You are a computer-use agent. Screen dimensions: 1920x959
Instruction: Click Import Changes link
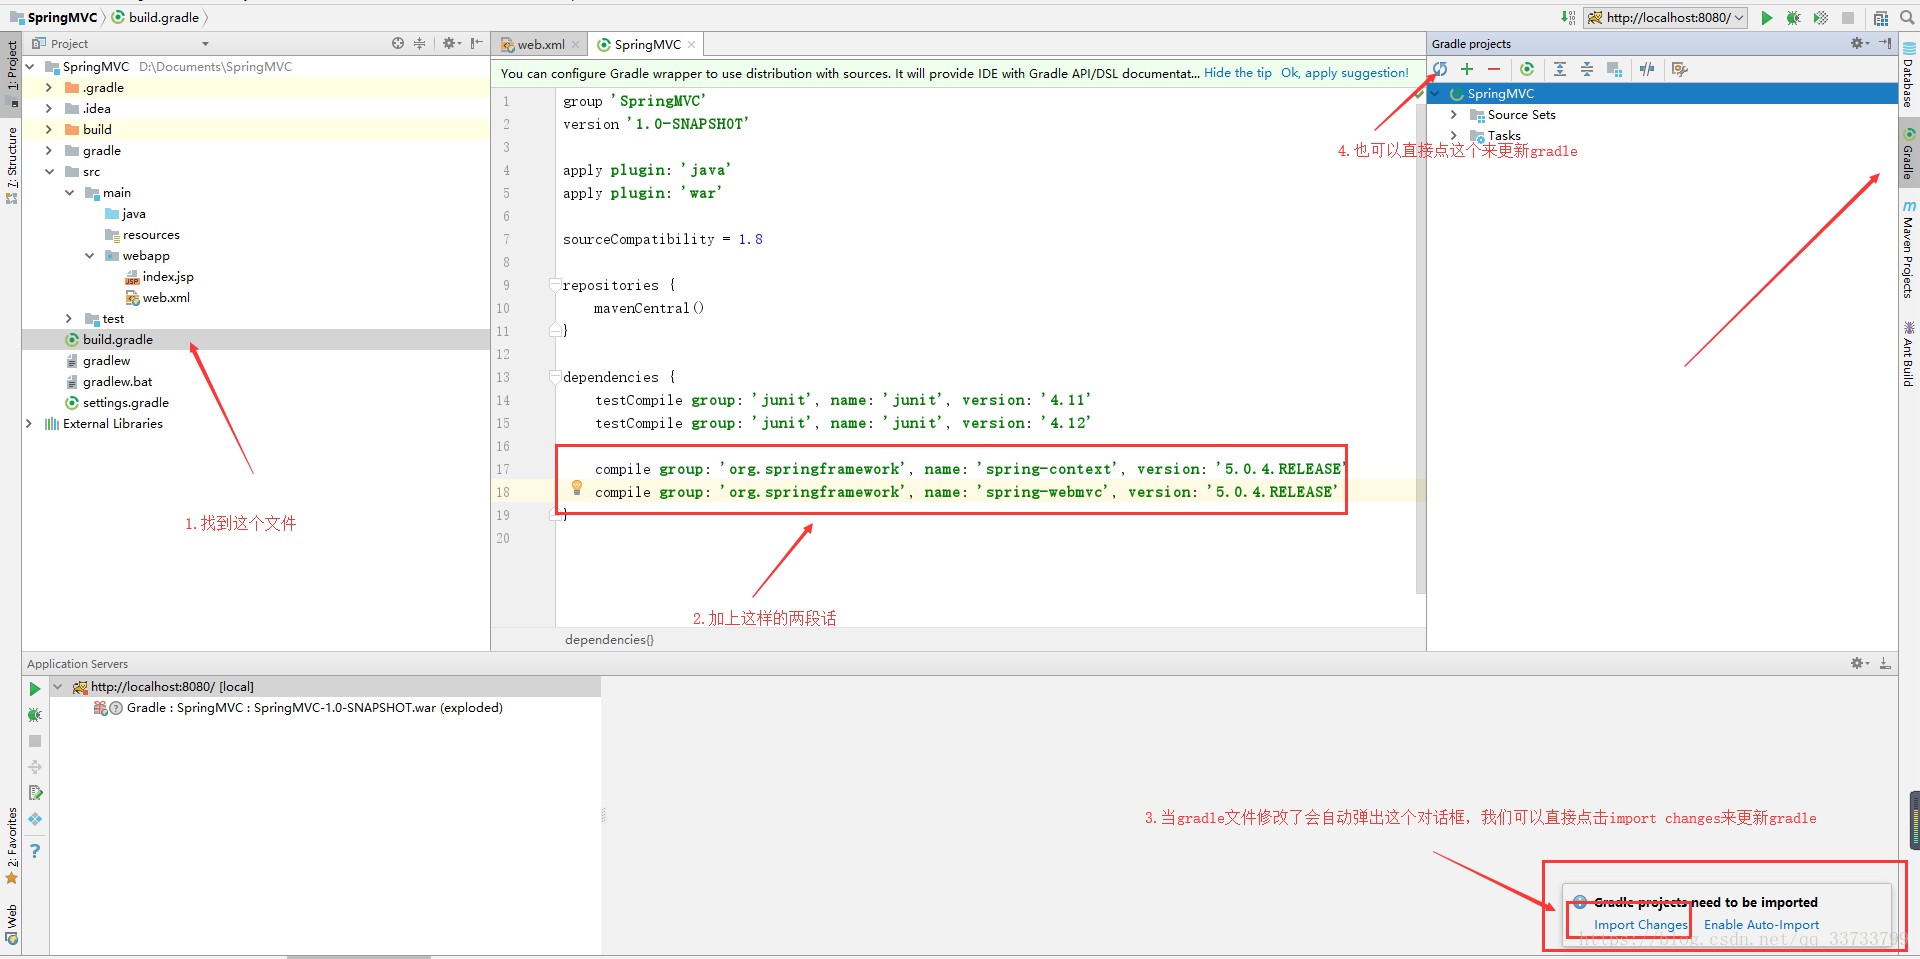click(x=1640, y=925)
